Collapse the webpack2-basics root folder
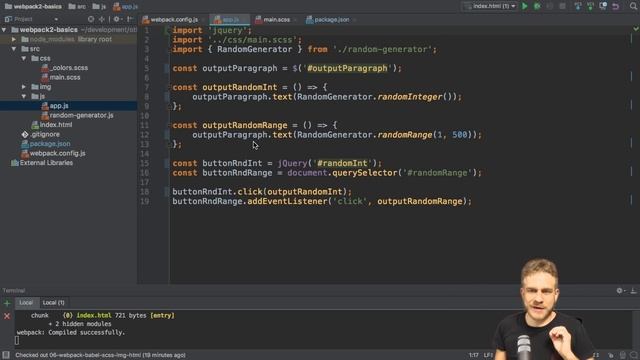Screen dimensions: 640x360 4,30
